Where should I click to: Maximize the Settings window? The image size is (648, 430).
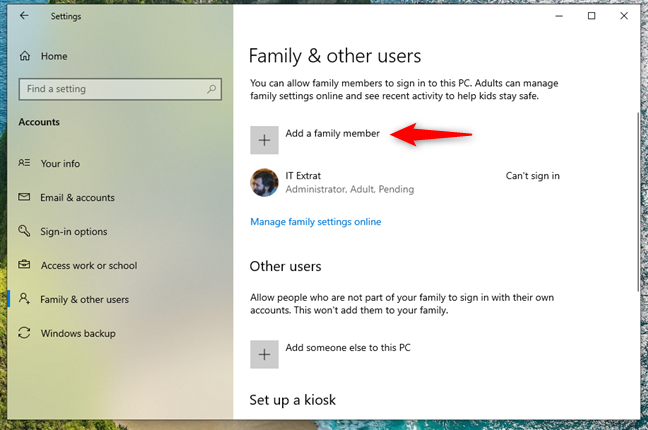coord(591,16)
